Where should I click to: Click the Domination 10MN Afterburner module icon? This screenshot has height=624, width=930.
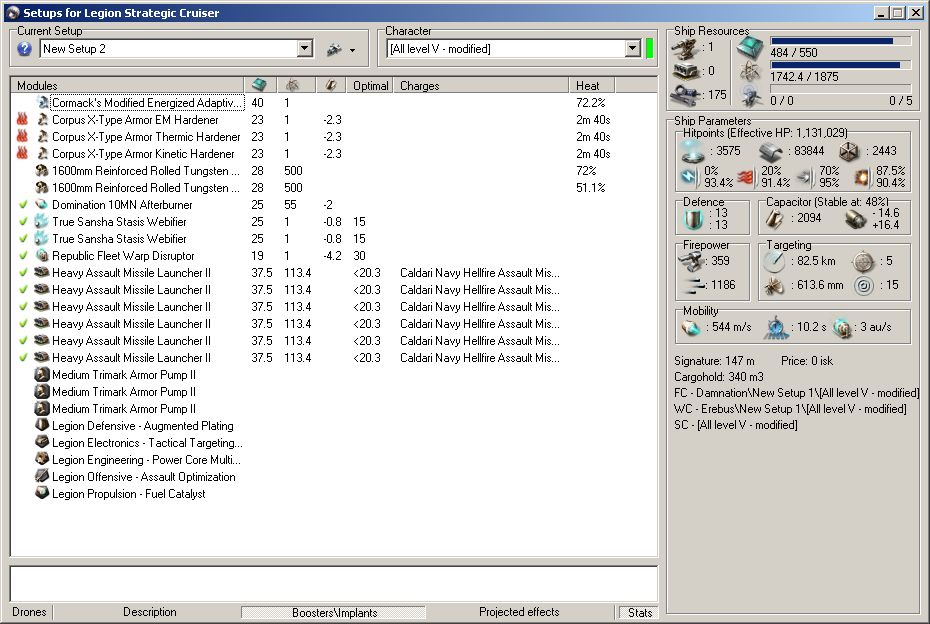(43, 205)
